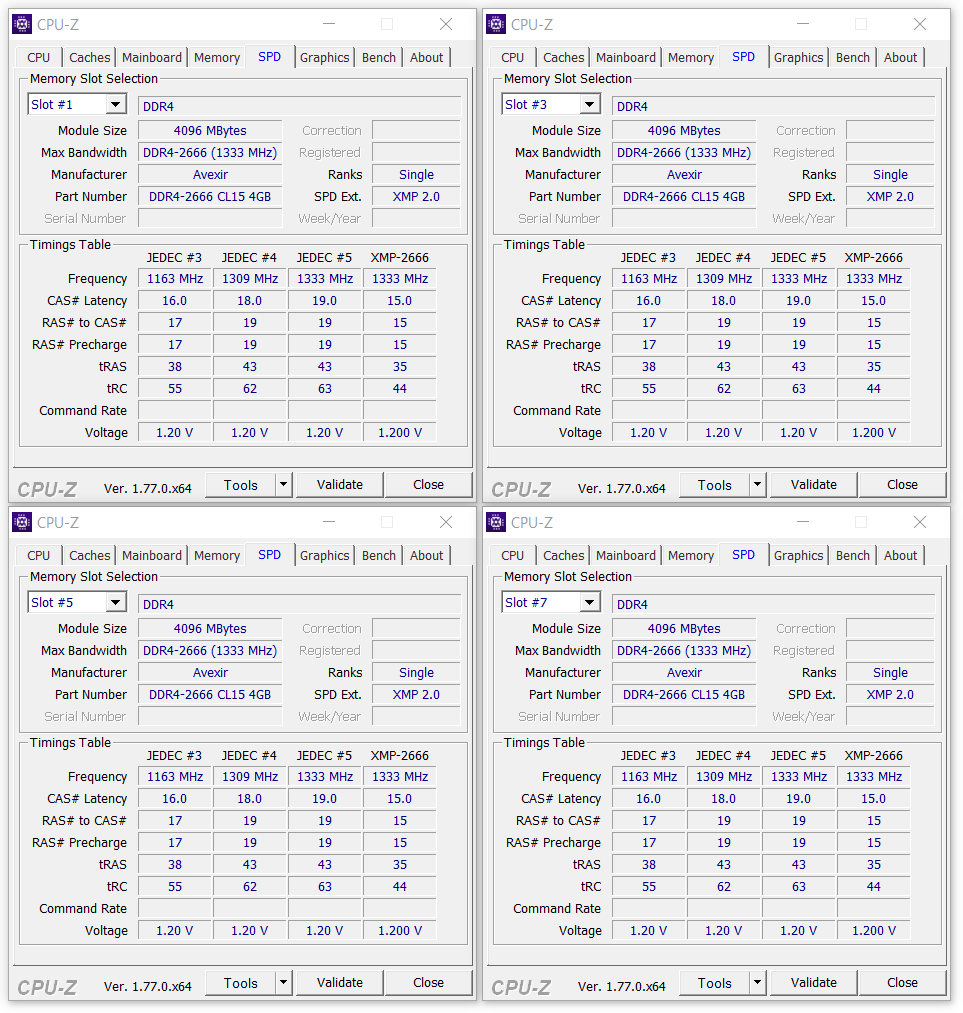Click Avexir manufacturer field in Slot #7 window
963x1013 pixels.
[x=684, y=673]
